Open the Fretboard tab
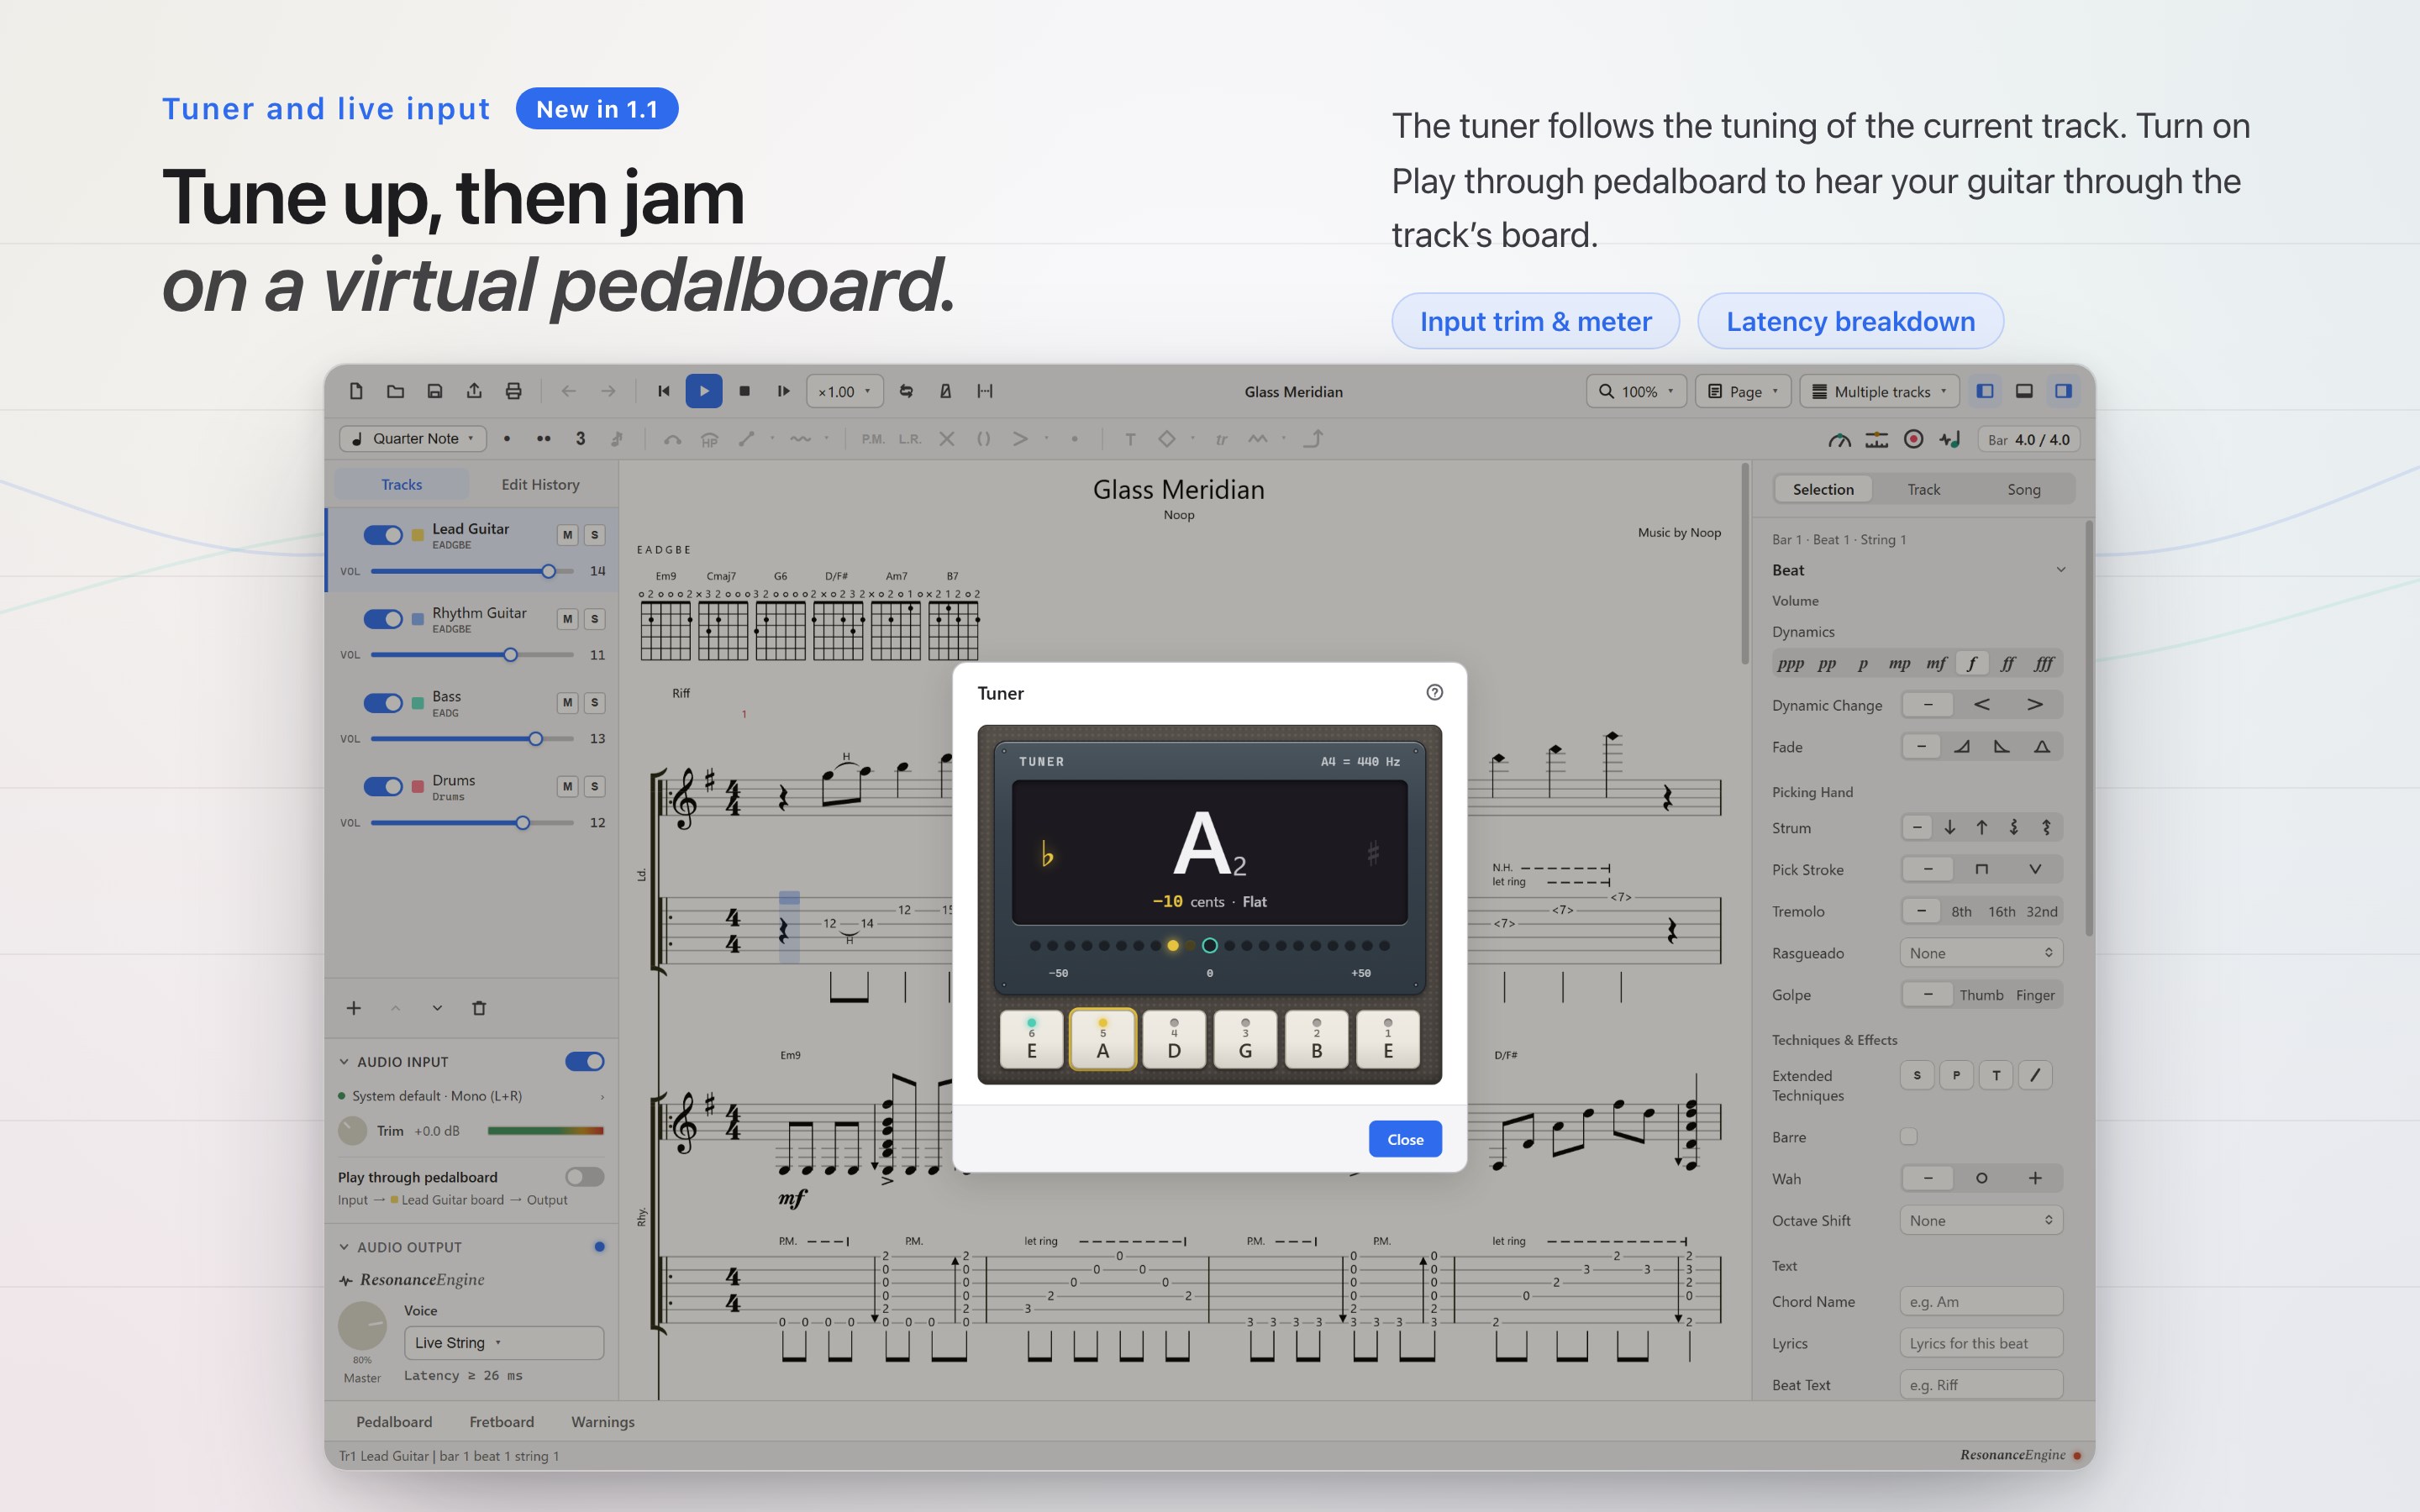2420x1512 pixels. click(502, 1421)
